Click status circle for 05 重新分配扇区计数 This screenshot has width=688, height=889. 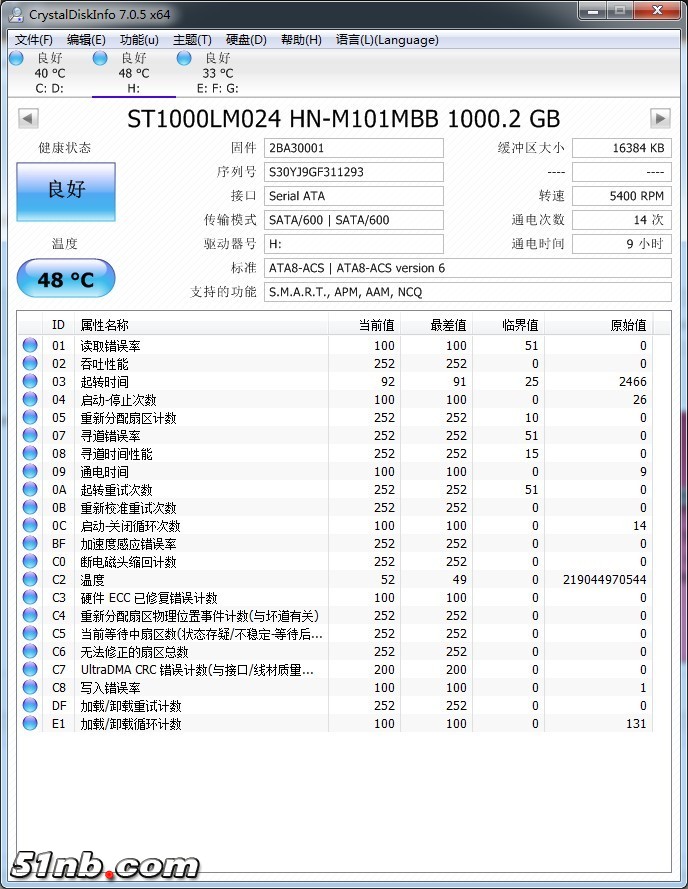[30, 417]
